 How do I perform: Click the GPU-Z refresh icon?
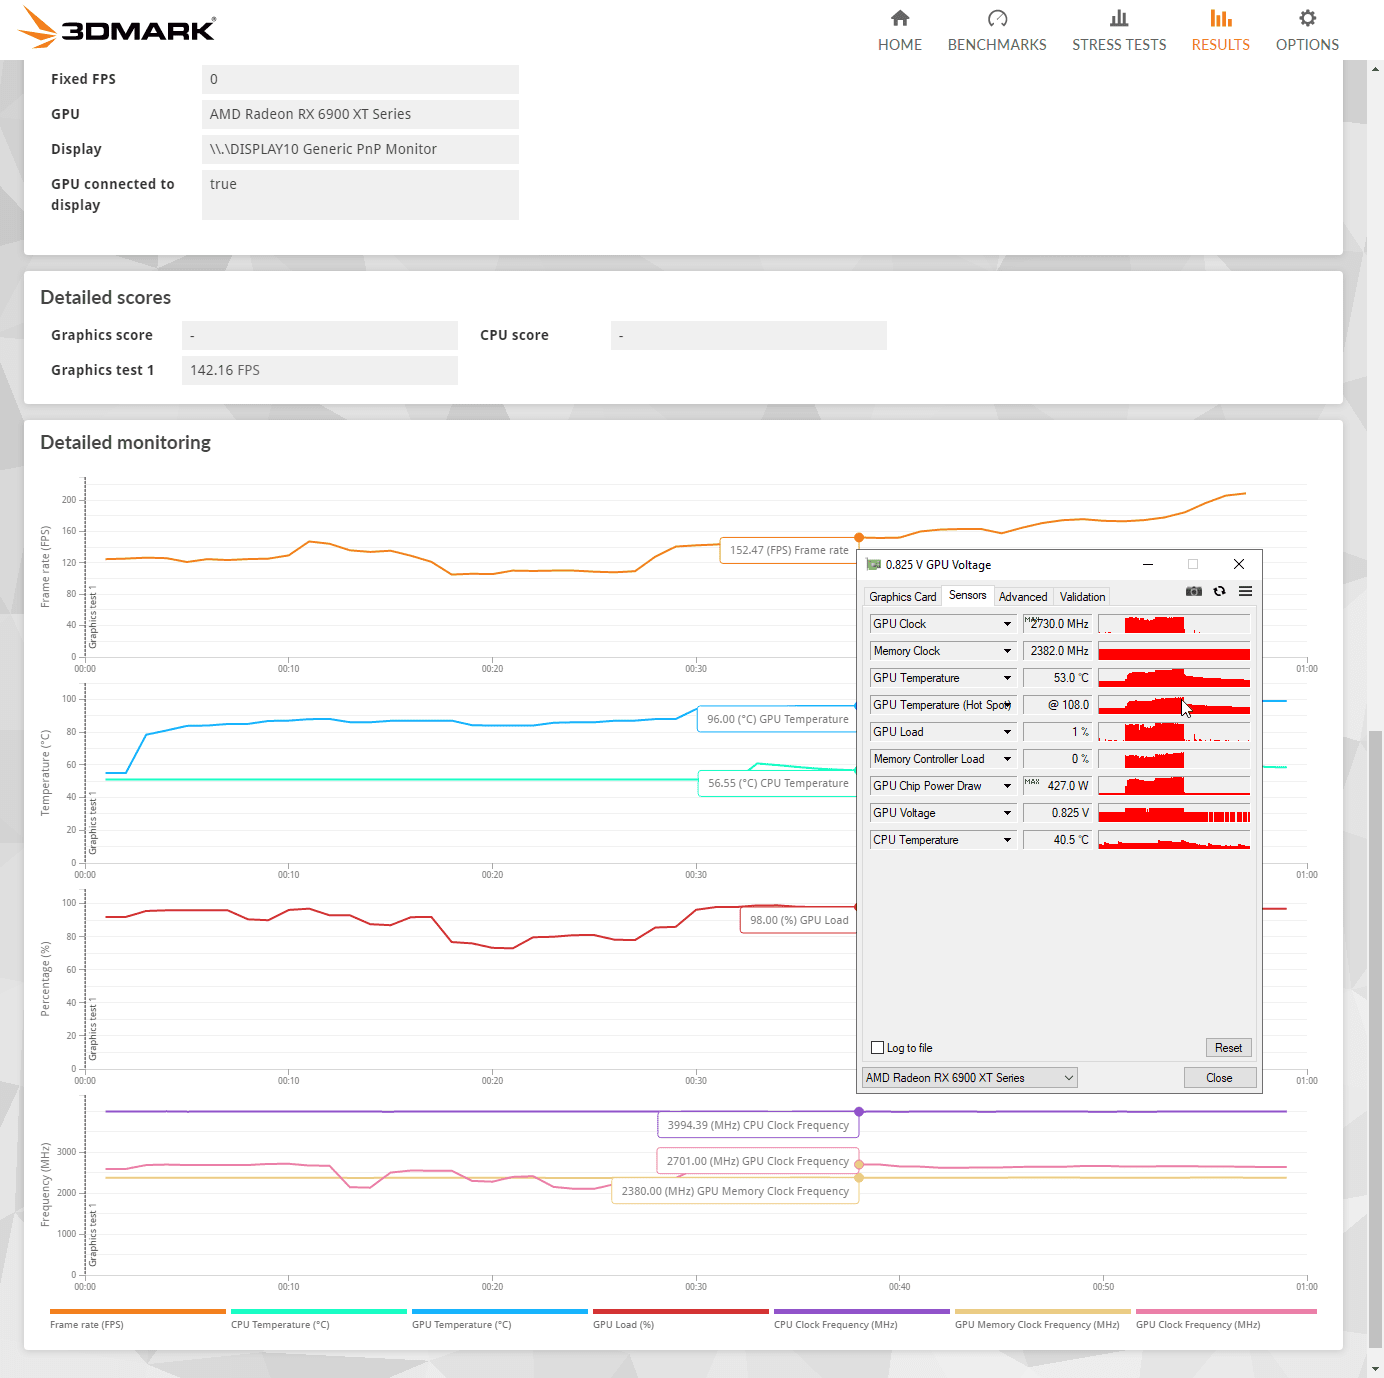pyautogui.click(x=1219, y=591)
